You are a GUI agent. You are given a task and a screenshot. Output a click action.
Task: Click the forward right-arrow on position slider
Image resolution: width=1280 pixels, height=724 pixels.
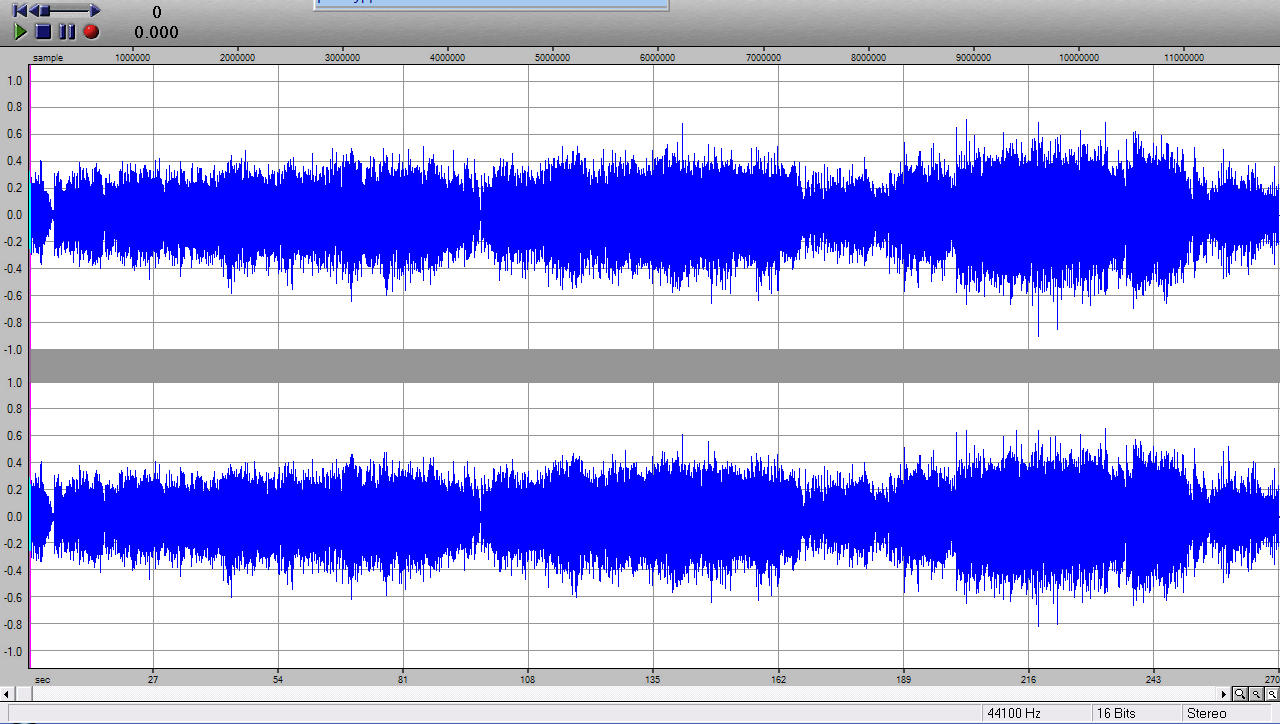pyautogui.click(x=94, y=10)
